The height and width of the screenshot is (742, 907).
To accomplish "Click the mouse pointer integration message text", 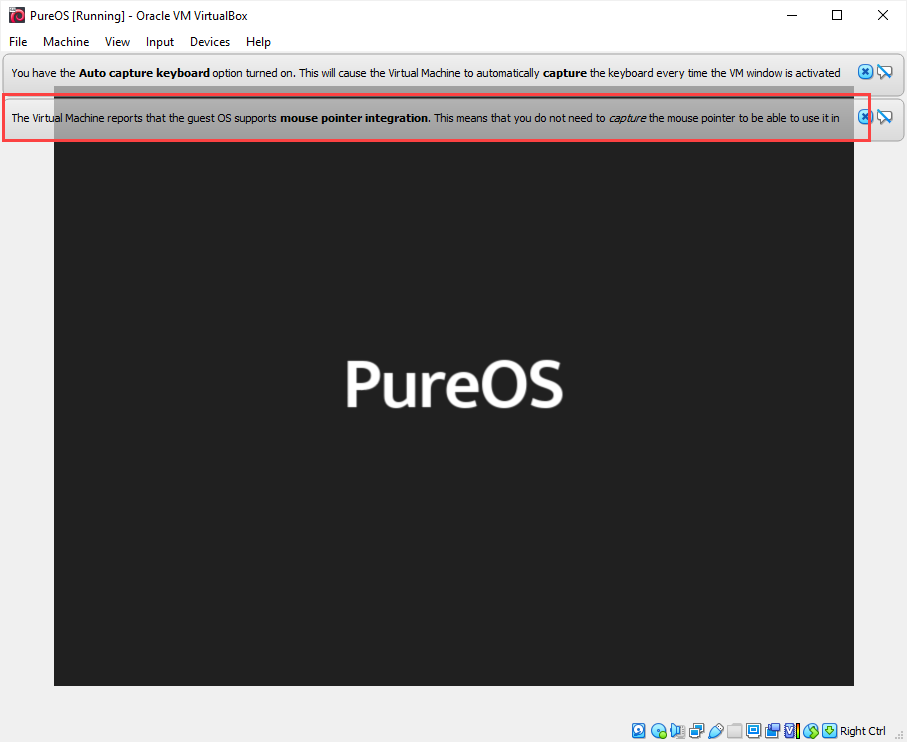I will coord(425,118).
